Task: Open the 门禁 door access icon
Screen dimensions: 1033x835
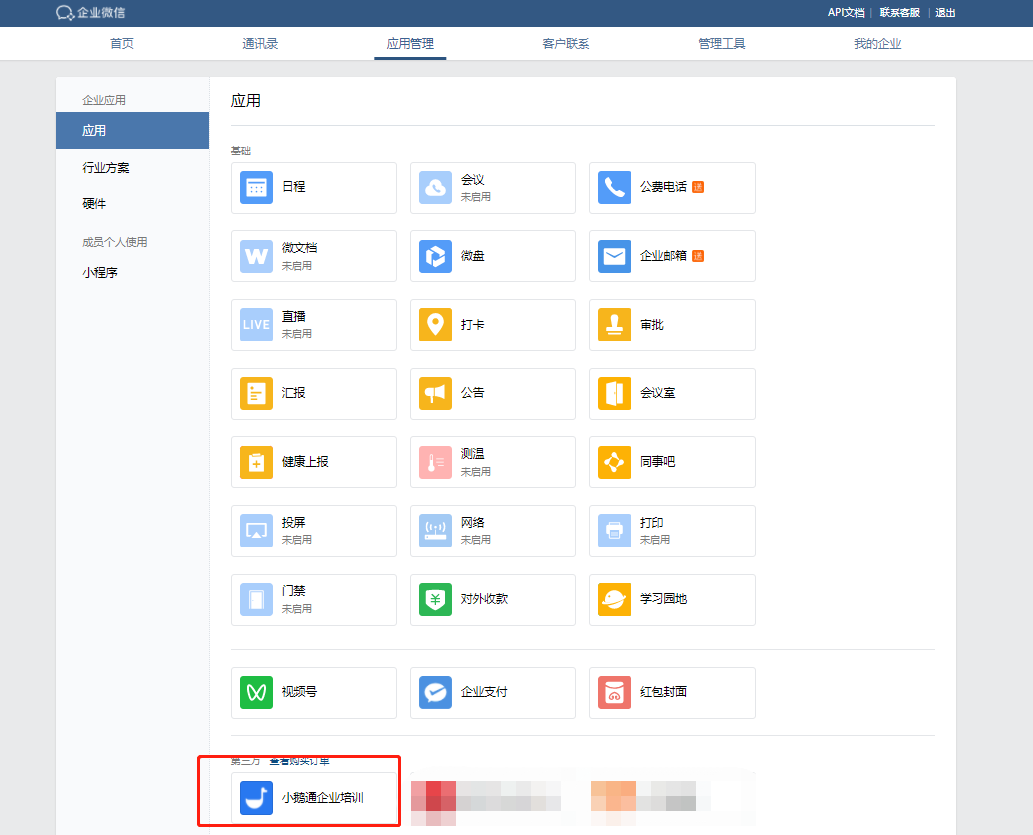Action: [x=256, y=599]
